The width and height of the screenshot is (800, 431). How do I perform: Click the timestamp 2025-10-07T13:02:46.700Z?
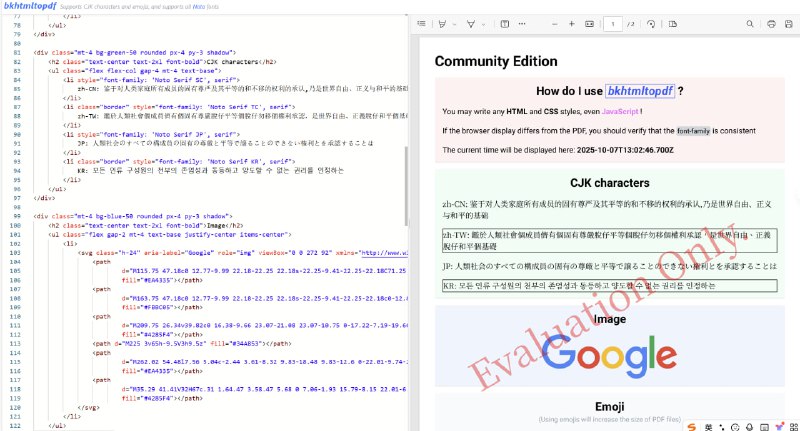(625, 150)
